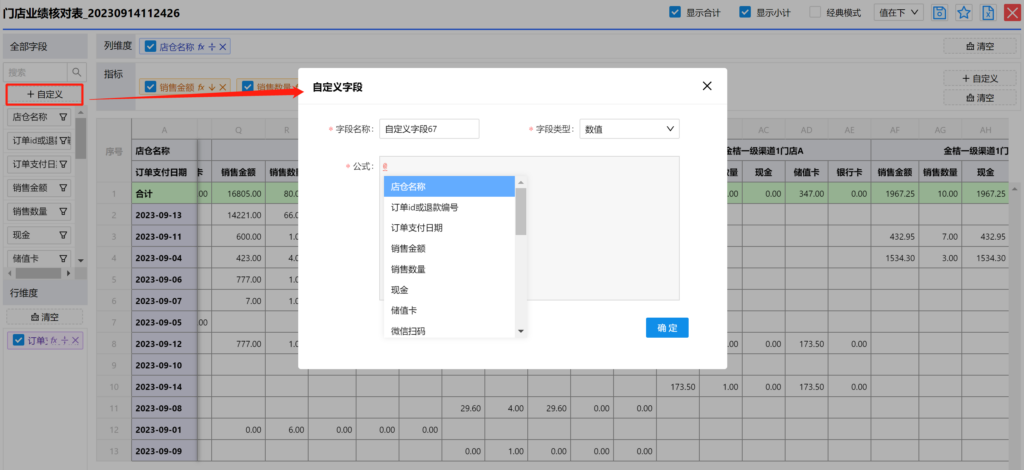Viewport: 1024px width, 470px height.
Task: Toggle 显示小计 checkbox
Action: (x=744, y=12)
